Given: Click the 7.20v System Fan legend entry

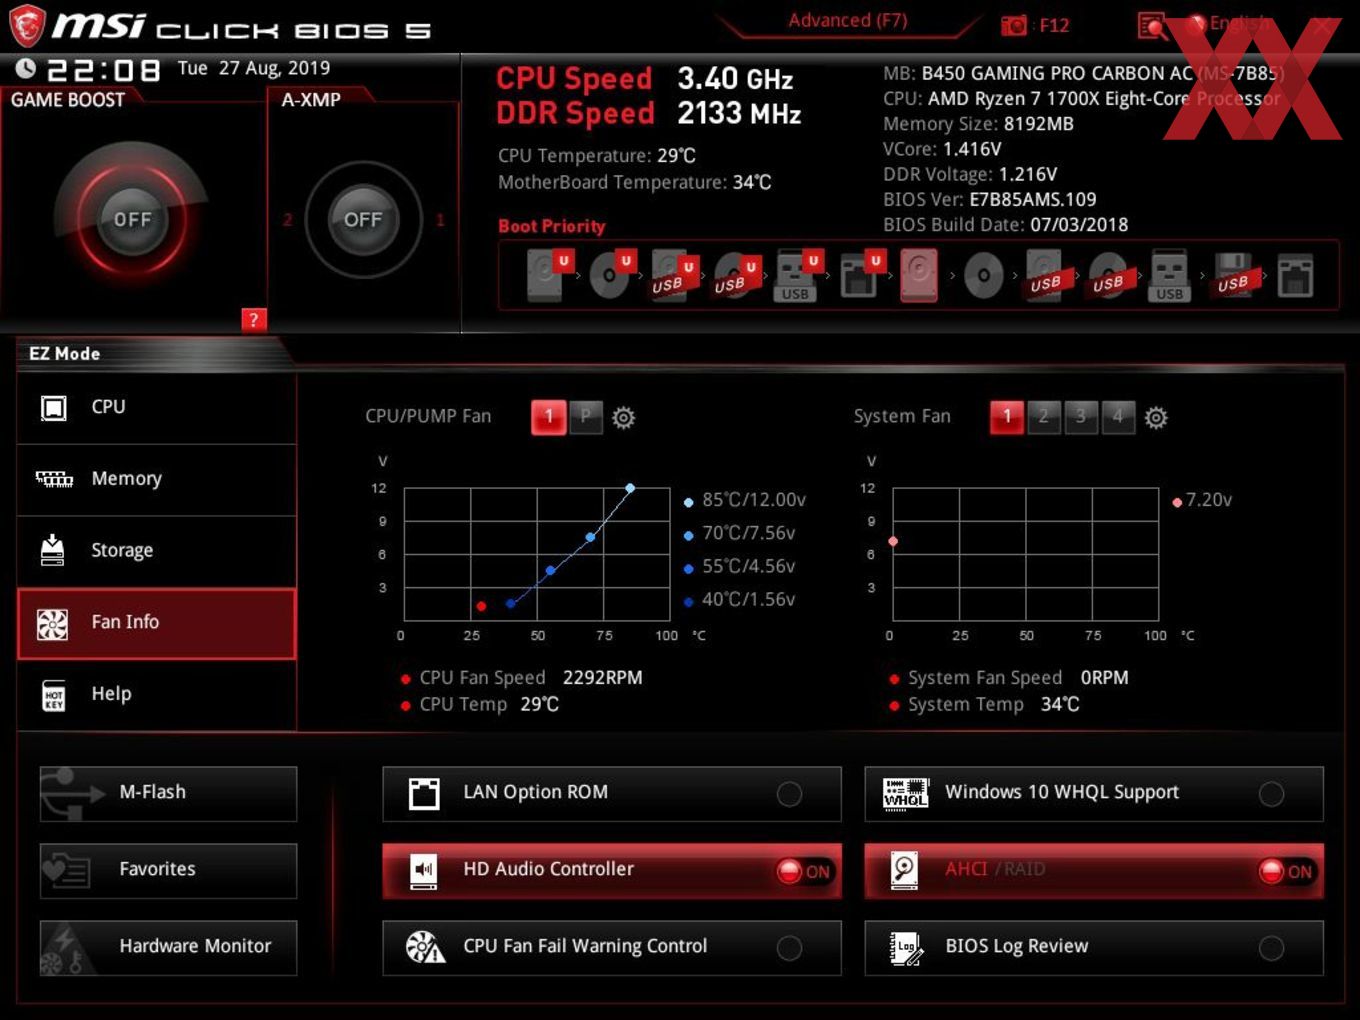Looking at the screenshot, I should click(1202, 500).
